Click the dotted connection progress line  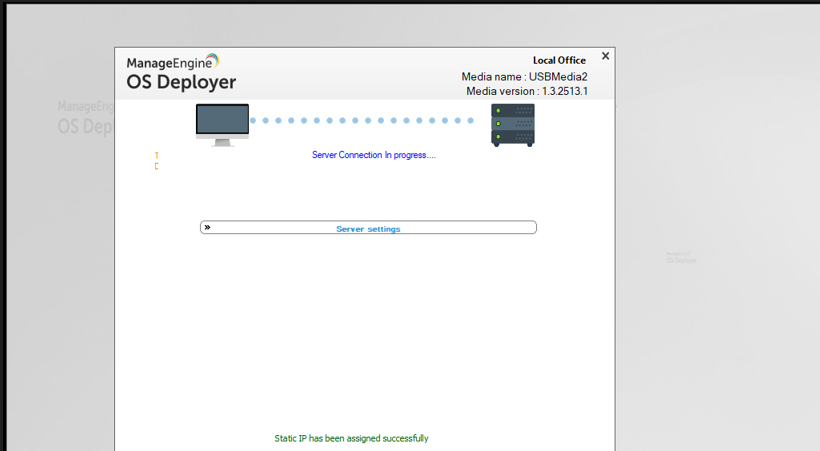(x=362, y=120)
